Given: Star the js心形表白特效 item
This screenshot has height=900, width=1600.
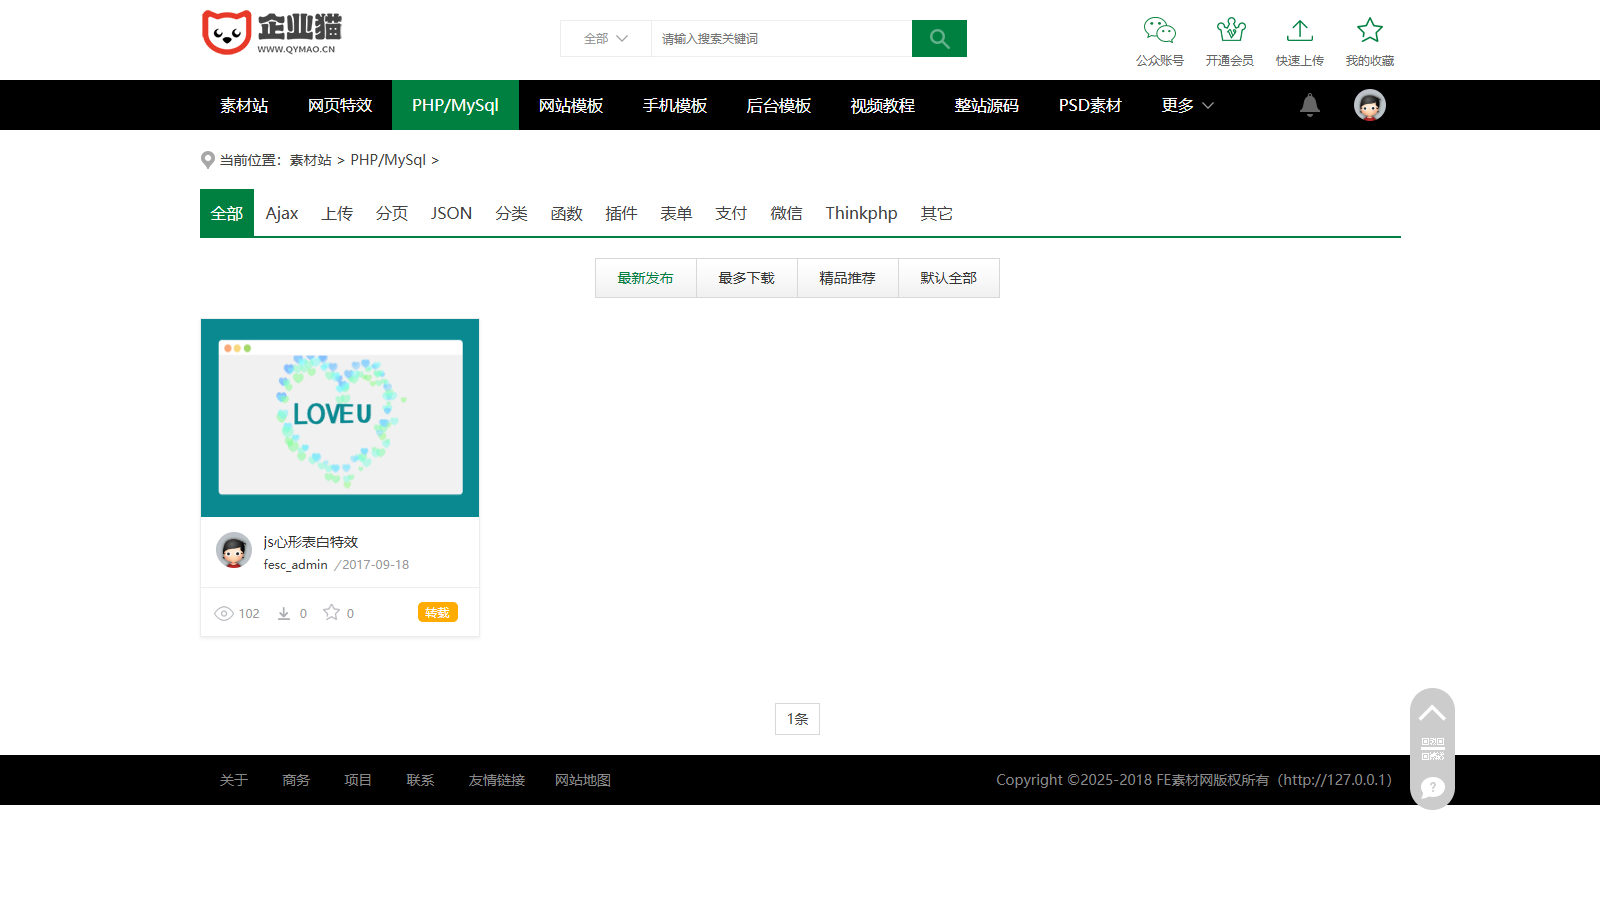Looking at the screenshot, I should [330, 612].
